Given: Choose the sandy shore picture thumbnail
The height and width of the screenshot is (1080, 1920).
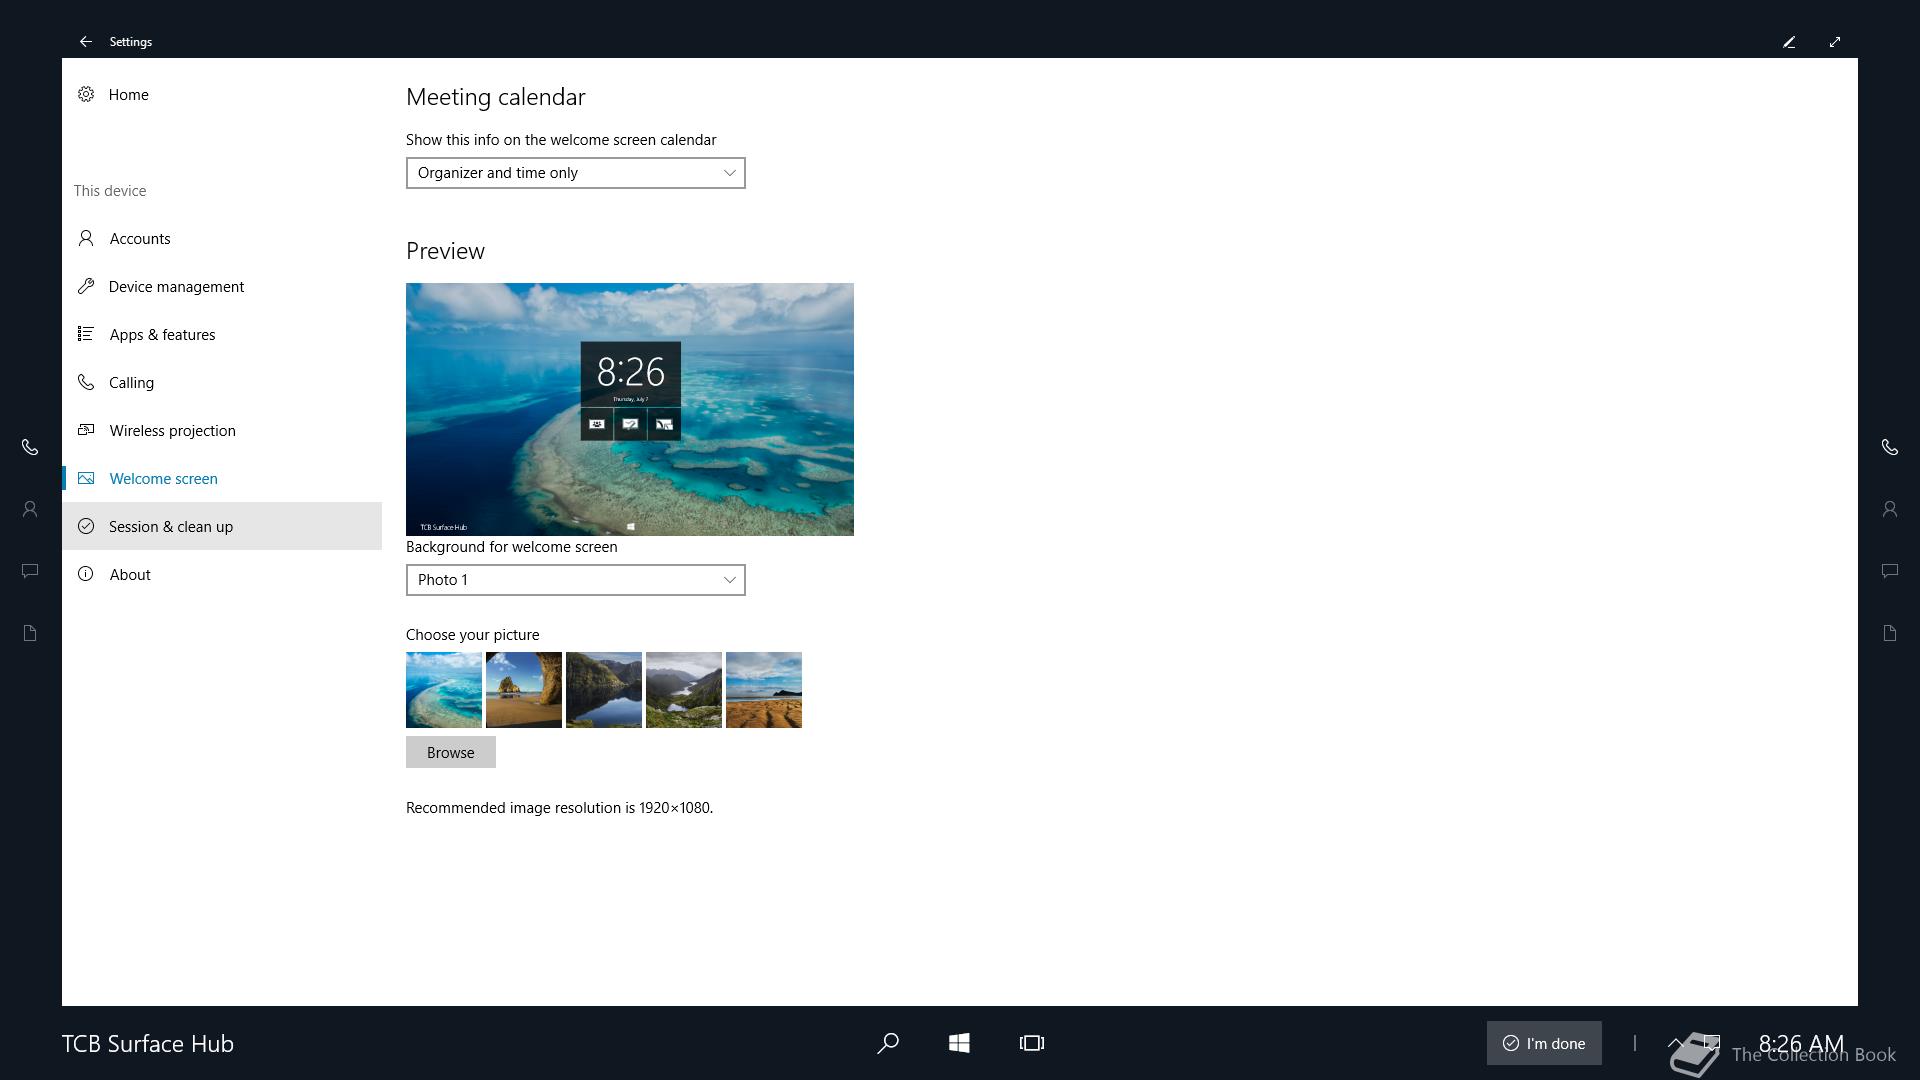Looking at the screenshot, I should pyautogui.click(x=764, y=690).
